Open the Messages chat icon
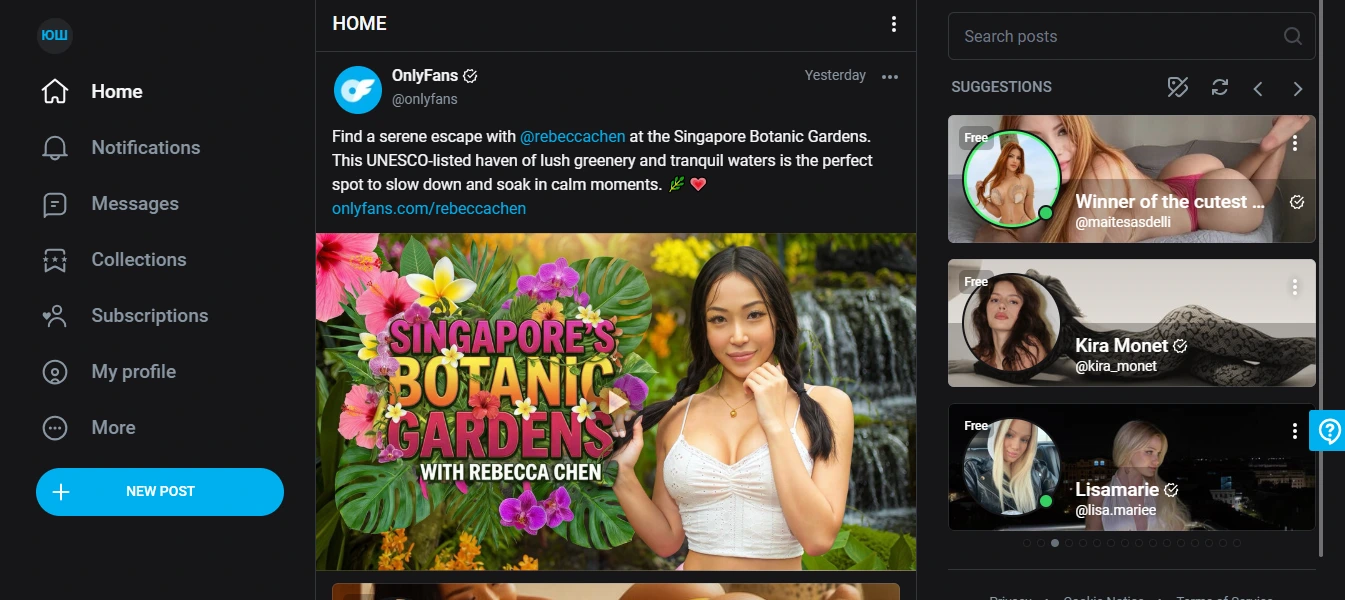Viewport: 1345px width, 600px height. click(55, 204)
